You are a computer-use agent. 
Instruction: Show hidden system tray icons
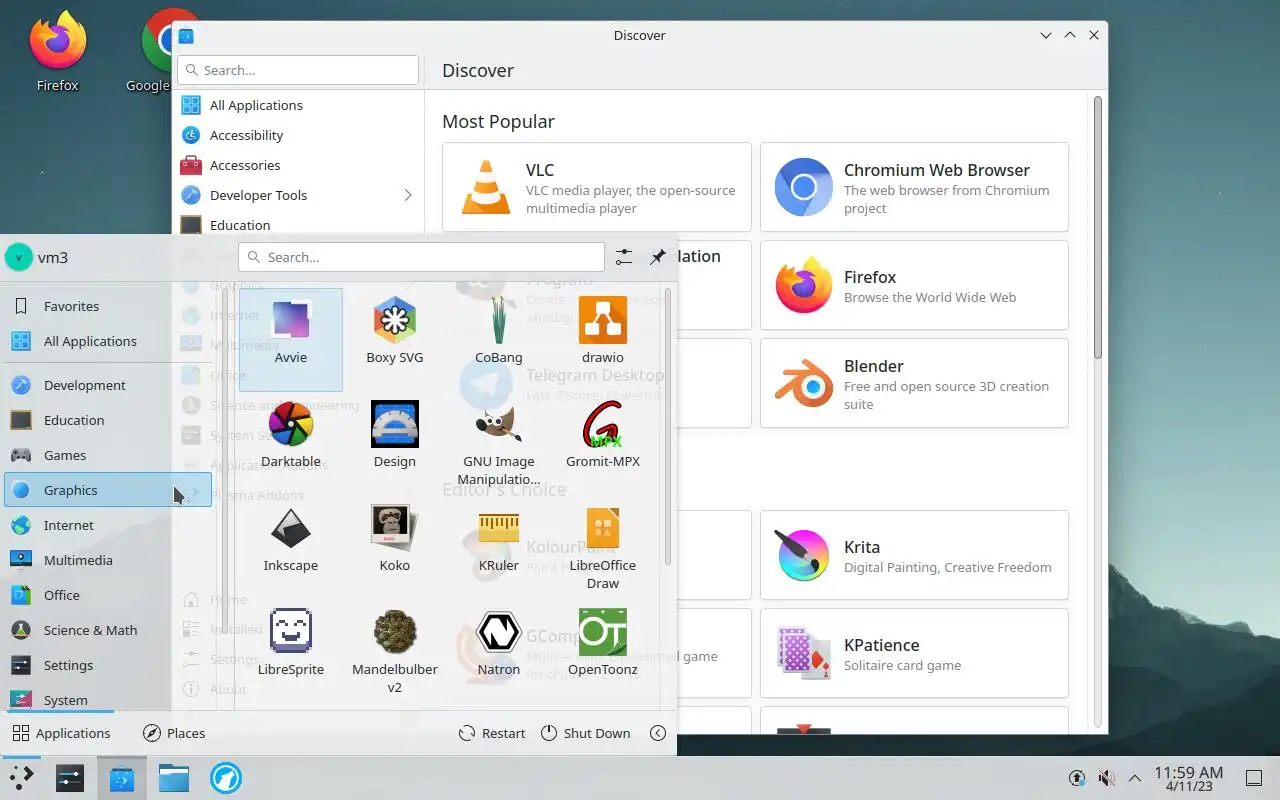[x=1135, y=778]
